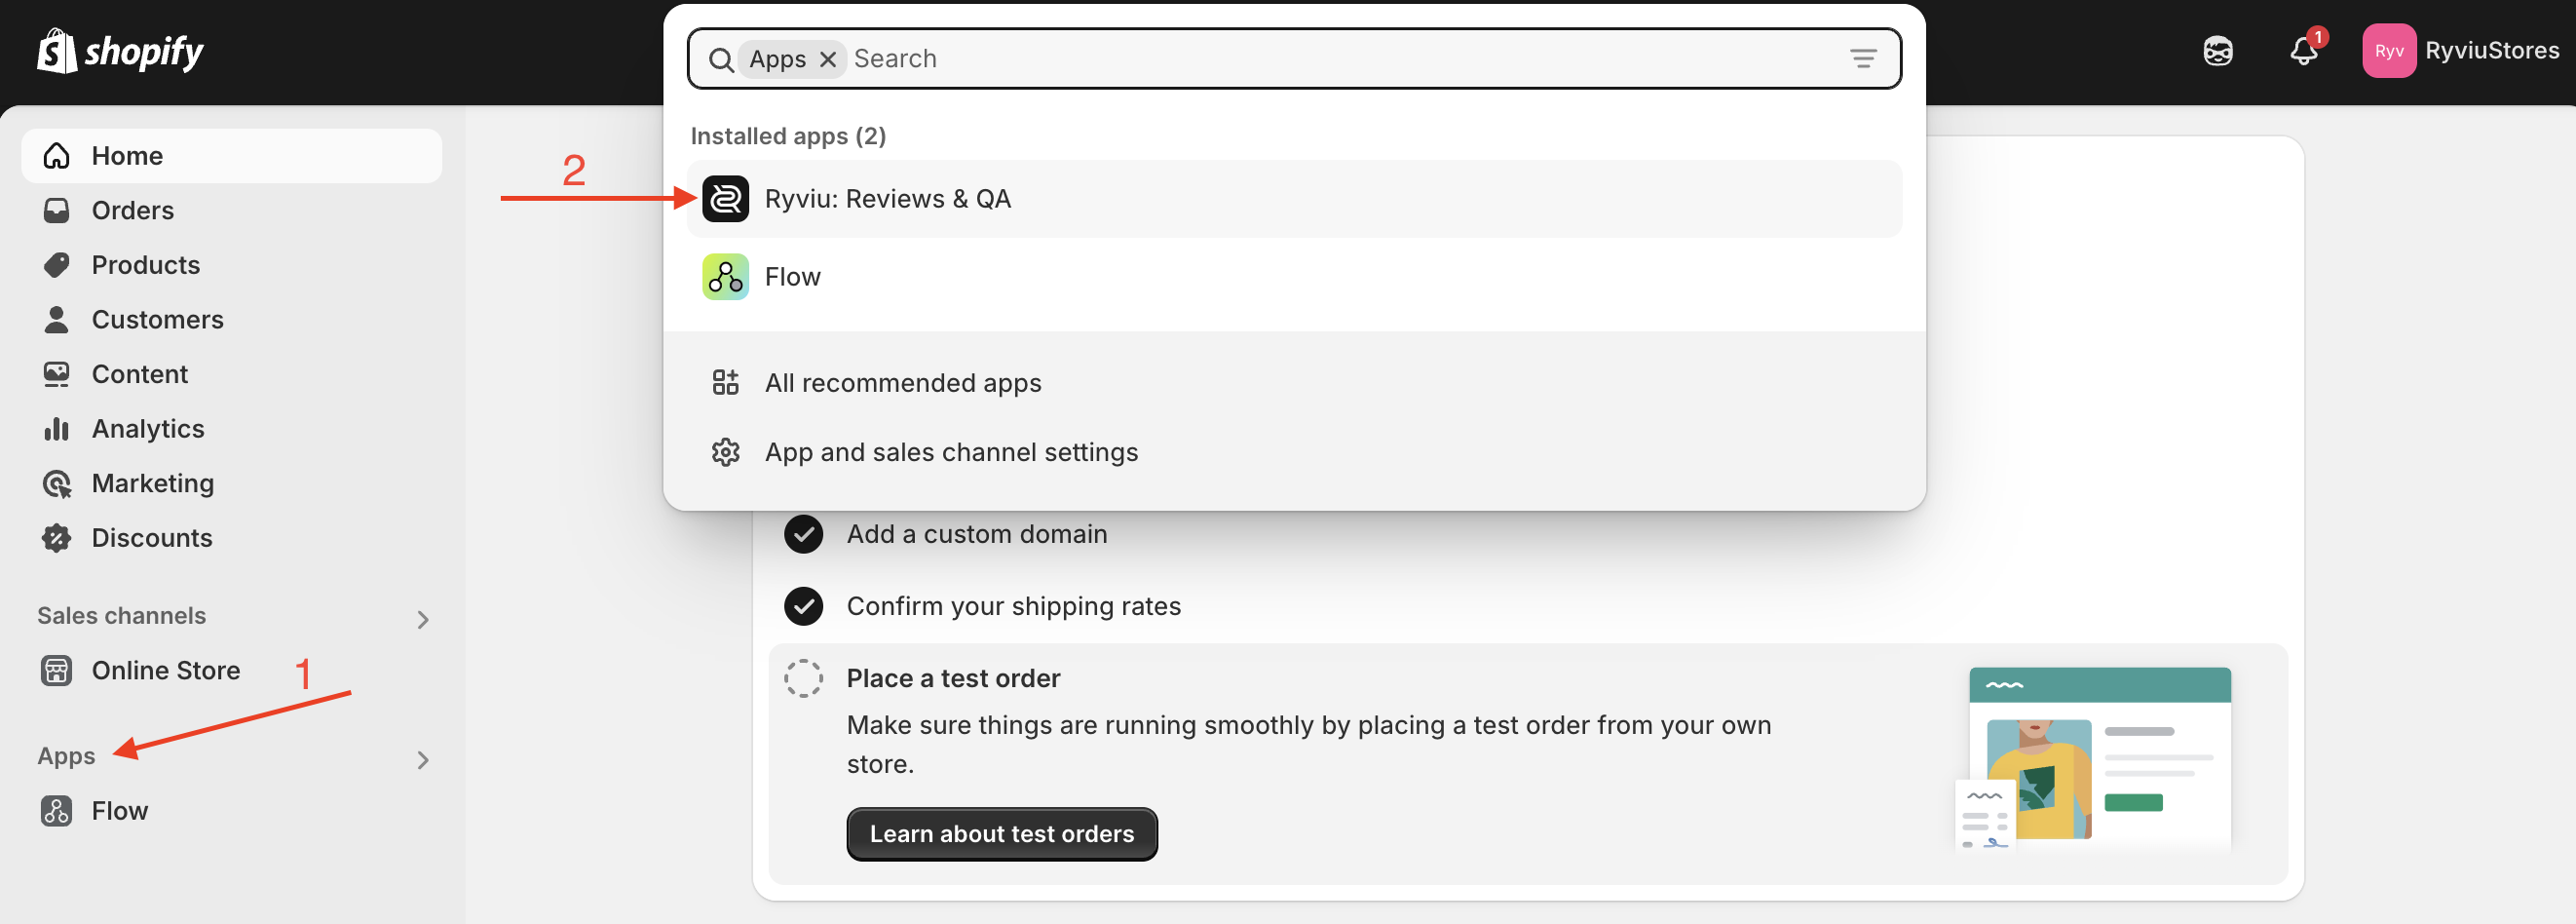Image resolution: width=2576 pixels, height=924 pixels.
Task: Open Online Store channel
Action: pyautogui.click(x=231, y=670)
